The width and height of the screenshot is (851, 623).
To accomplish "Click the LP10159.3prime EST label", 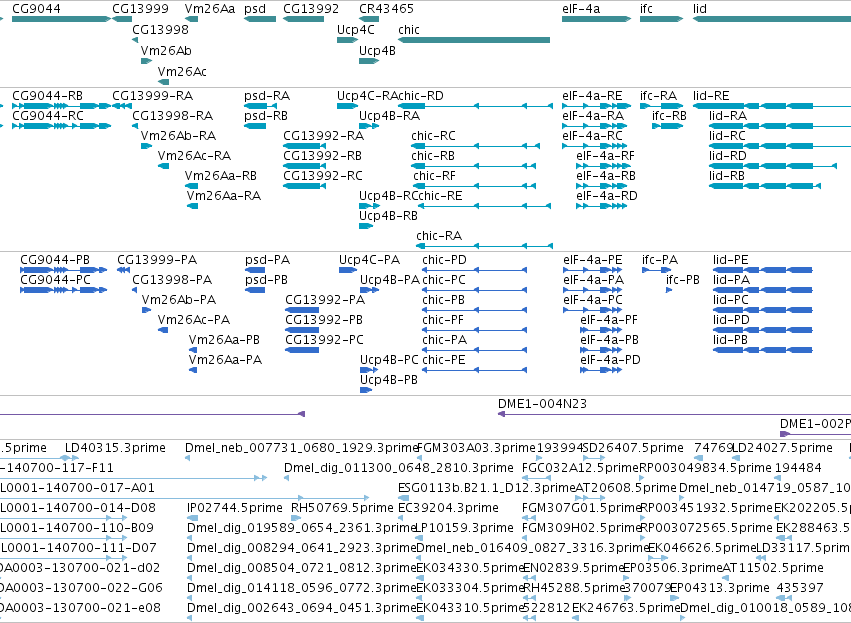I will tap(465, 528).
